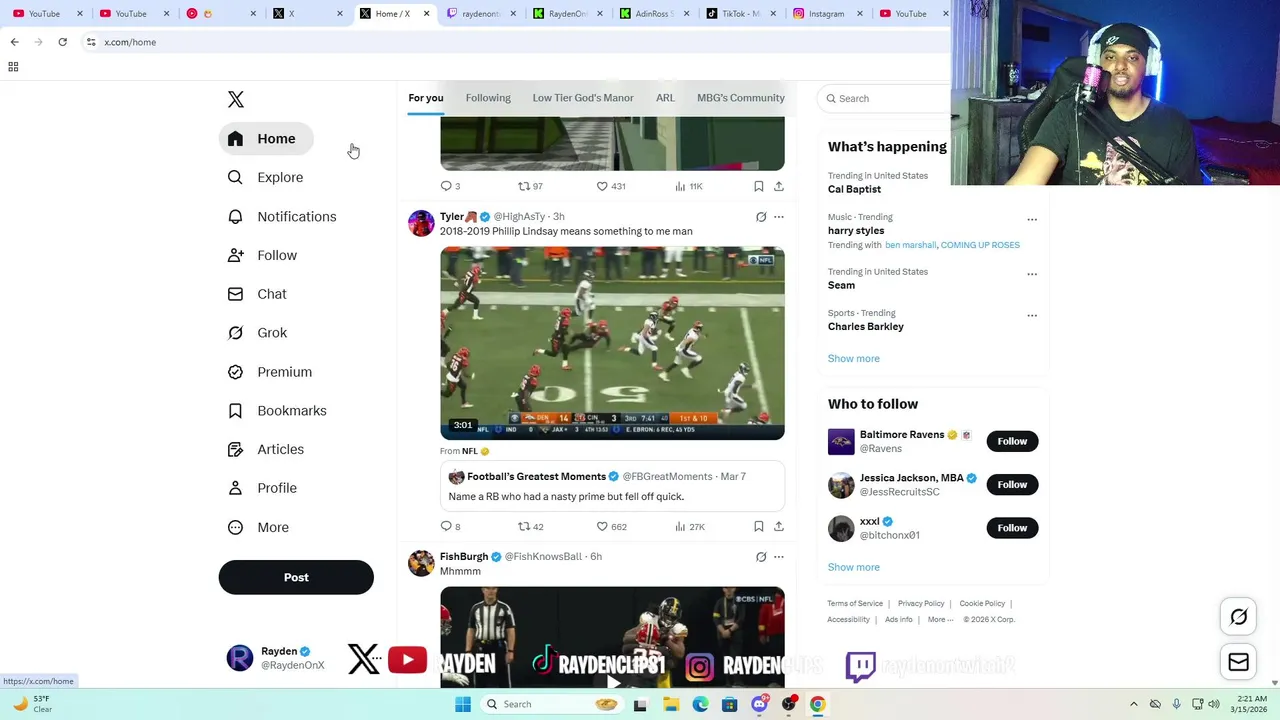The width and height of the screenshot is (1280, 720).
Task: Share the top post with 431 likes
Action: coord(779,186)
